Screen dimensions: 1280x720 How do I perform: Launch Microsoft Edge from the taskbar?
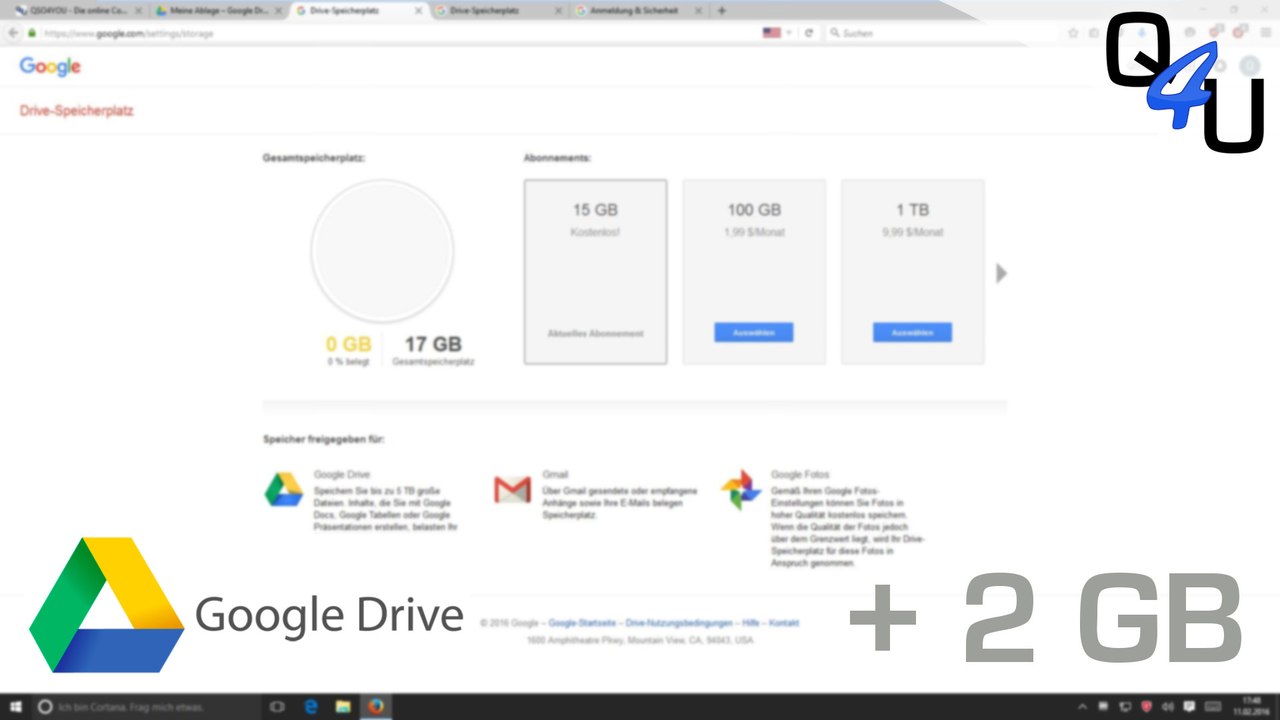pos(311,706)
